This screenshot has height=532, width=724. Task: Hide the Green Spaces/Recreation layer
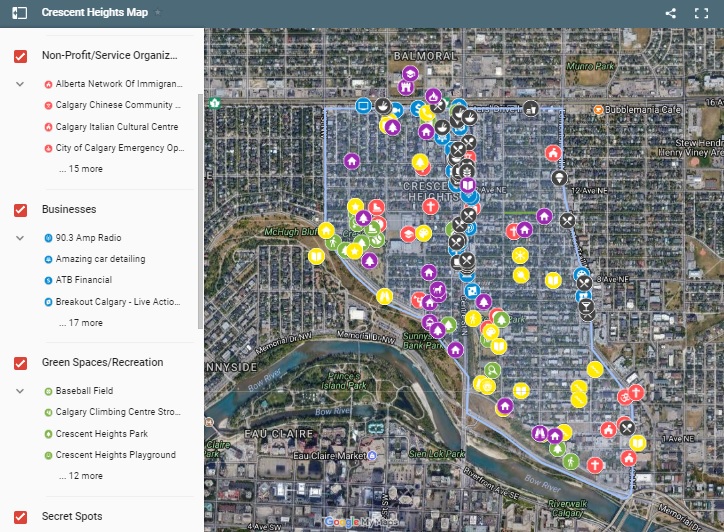pyautogui.click(x=20, y=363)
